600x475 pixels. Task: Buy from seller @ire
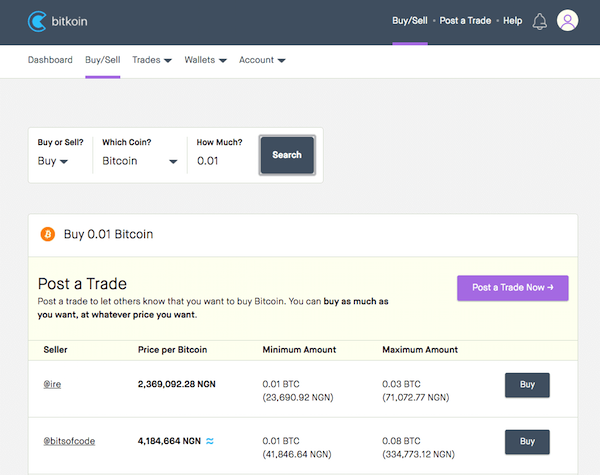tap(527, 385)
